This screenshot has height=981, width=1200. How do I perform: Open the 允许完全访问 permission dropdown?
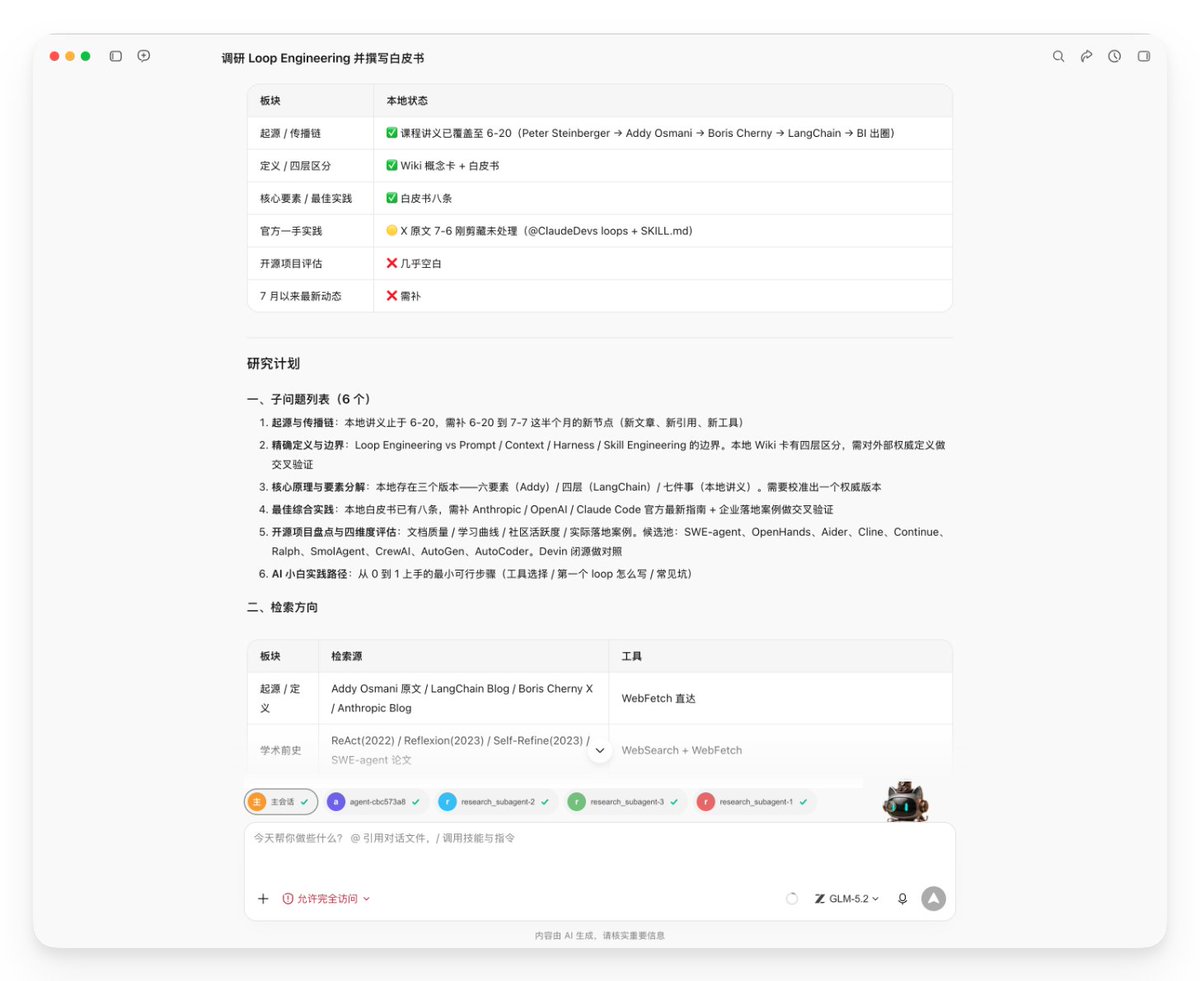tap(326, 899)
